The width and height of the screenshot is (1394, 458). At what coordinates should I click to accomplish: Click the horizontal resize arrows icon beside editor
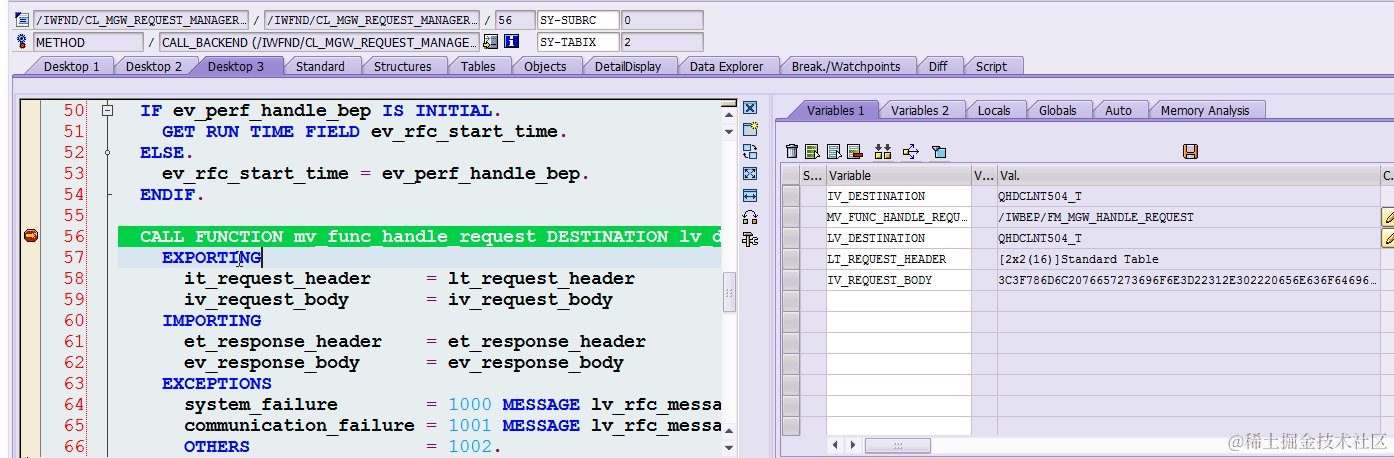tap(750, 195)
